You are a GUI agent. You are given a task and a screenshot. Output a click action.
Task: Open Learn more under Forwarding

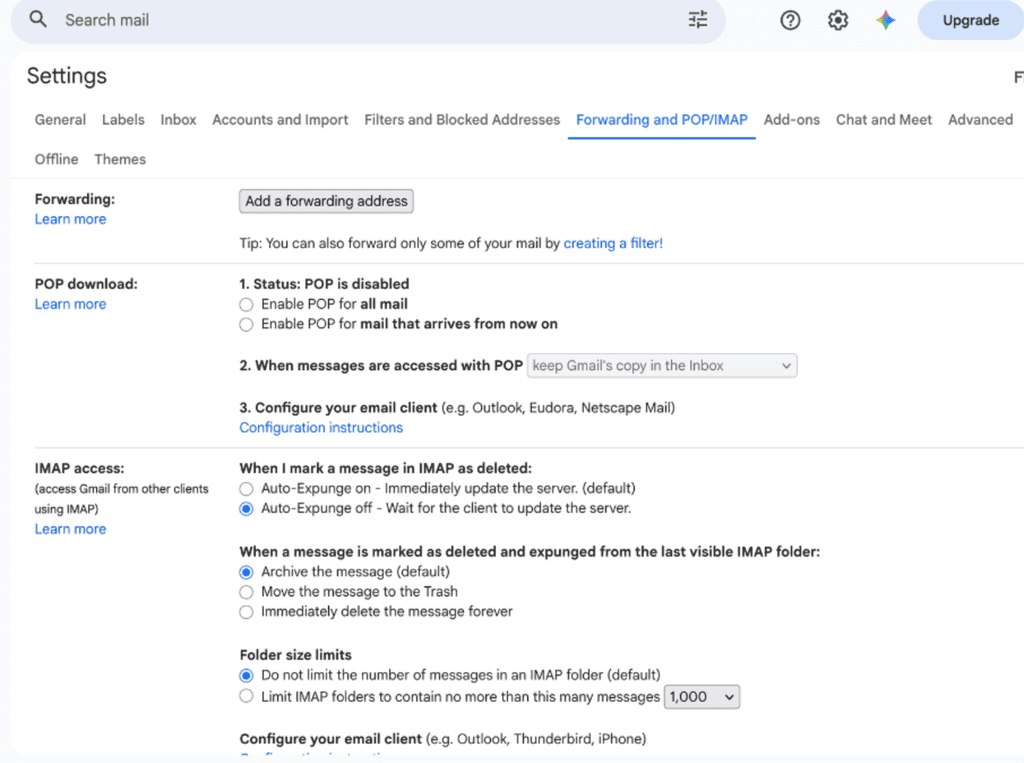71,219
